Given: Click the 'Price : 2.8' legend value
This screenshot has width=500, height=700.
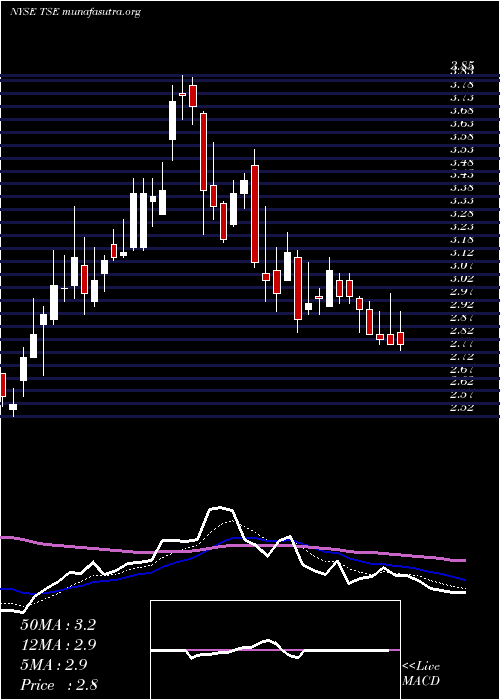Looking at the screenshot, I should click(x=59, y=685).
